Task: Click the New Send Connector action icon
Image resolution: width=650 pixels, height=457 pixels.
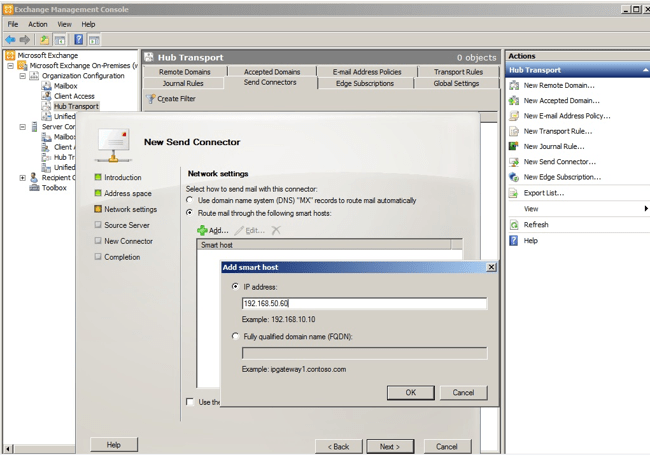Action: pyautogui.click(x=514, y=162)
